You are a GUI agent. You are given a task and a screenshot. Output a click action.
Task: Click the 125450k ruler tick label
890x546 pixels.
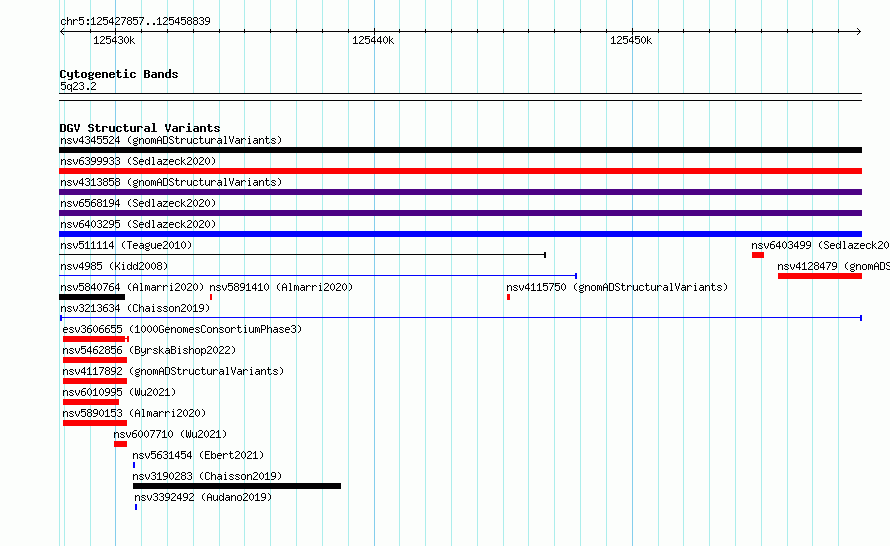631,40
